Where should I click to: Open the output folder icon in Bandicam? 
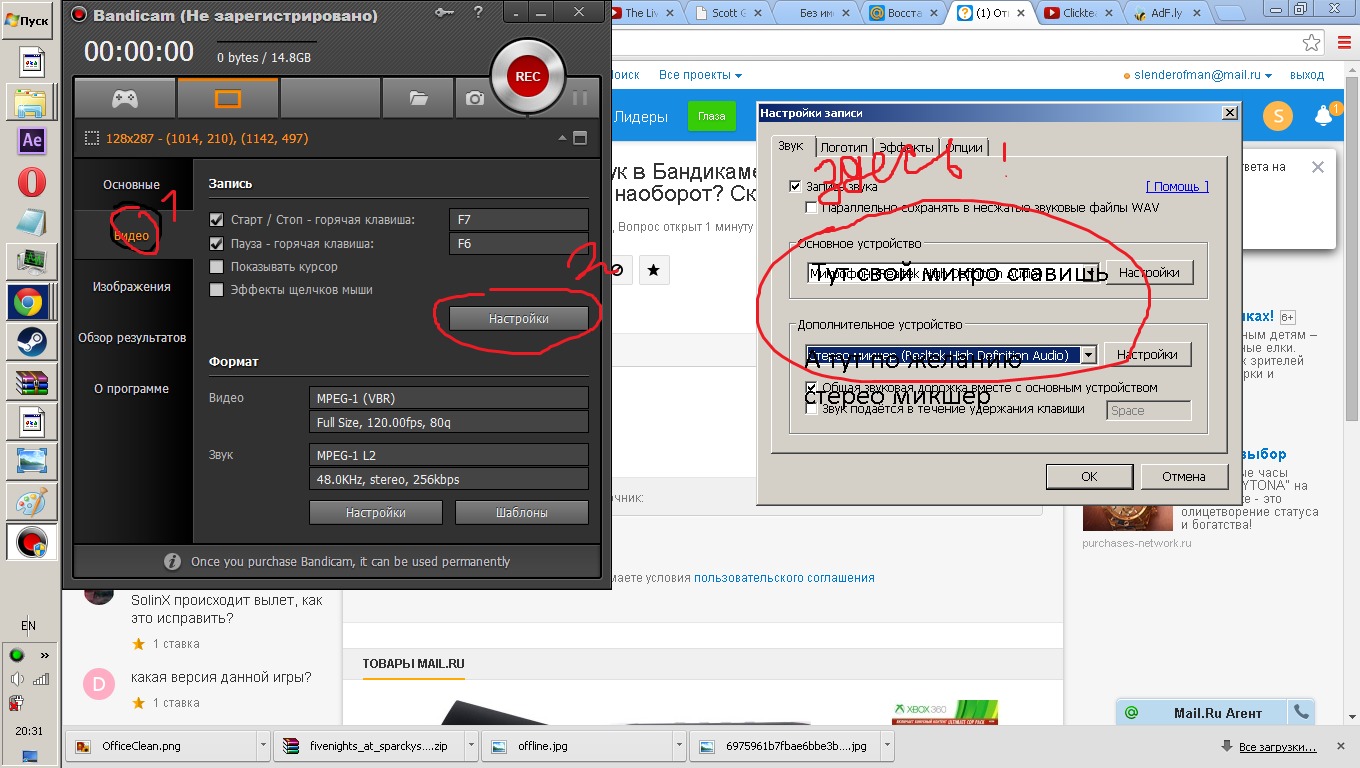(x=418, y=98)
